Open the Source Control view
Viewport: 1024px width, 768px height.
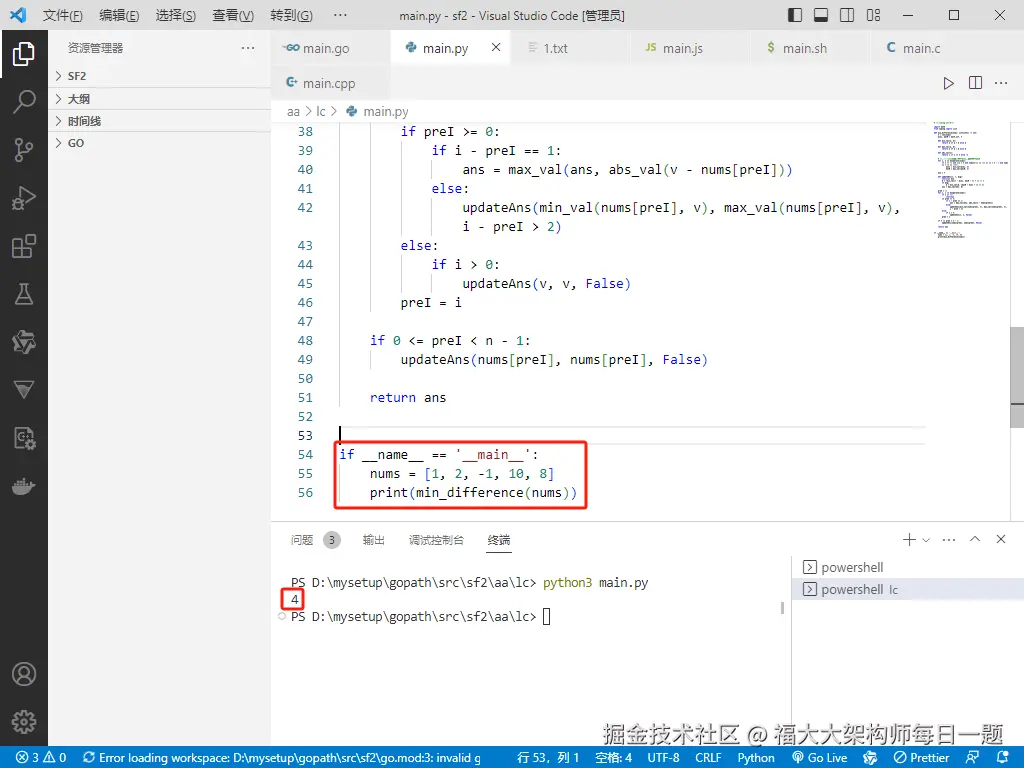click(24, 150)
